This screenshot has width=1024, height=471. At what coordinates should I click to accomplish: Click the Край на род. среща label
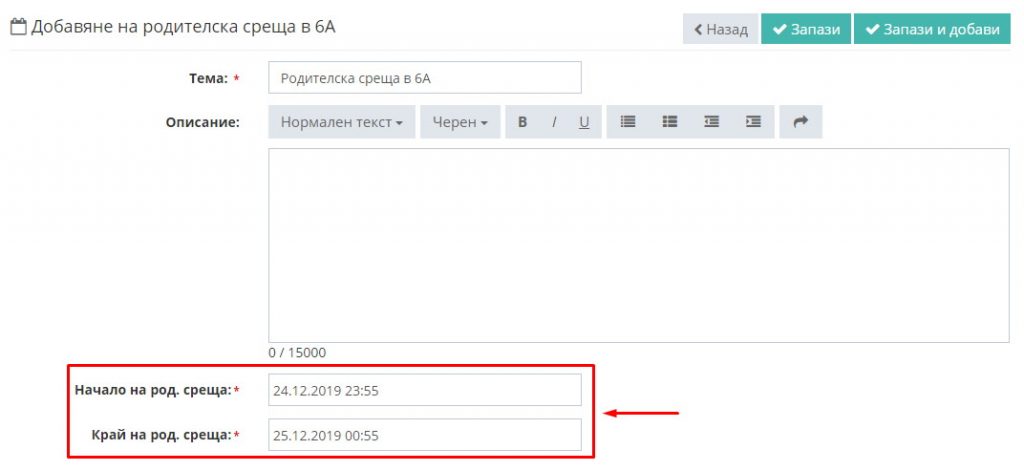pos(161,435)
